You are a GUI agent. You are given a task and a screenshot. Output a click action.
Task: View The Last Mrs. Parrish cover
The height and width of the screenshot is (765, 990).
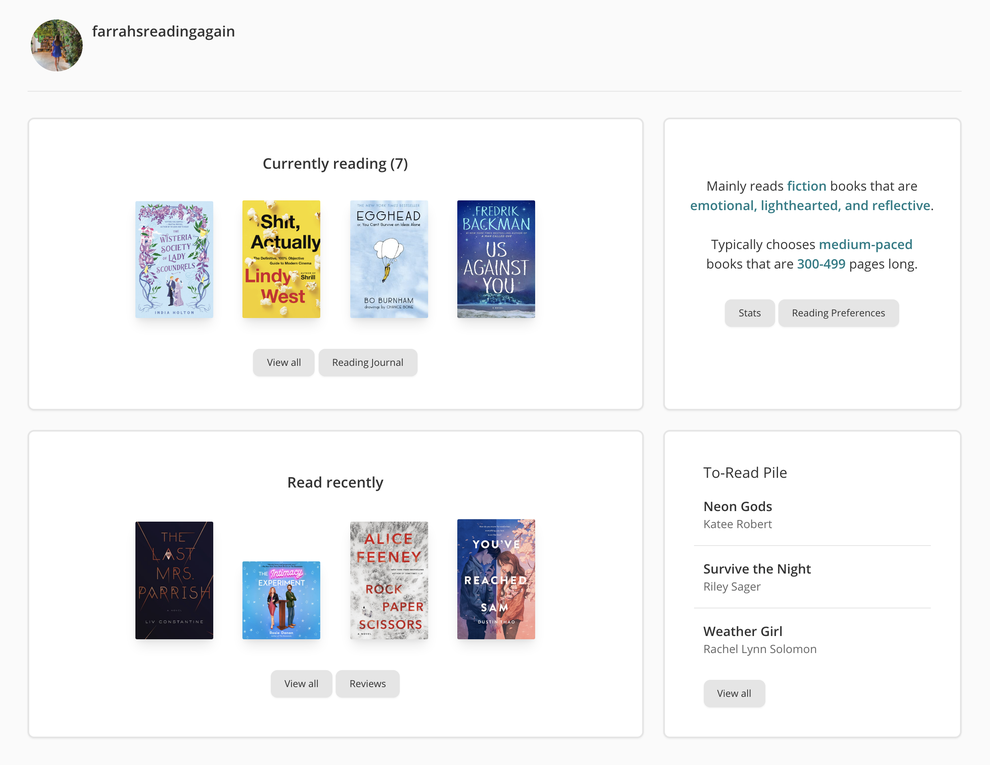pos(174,580)
